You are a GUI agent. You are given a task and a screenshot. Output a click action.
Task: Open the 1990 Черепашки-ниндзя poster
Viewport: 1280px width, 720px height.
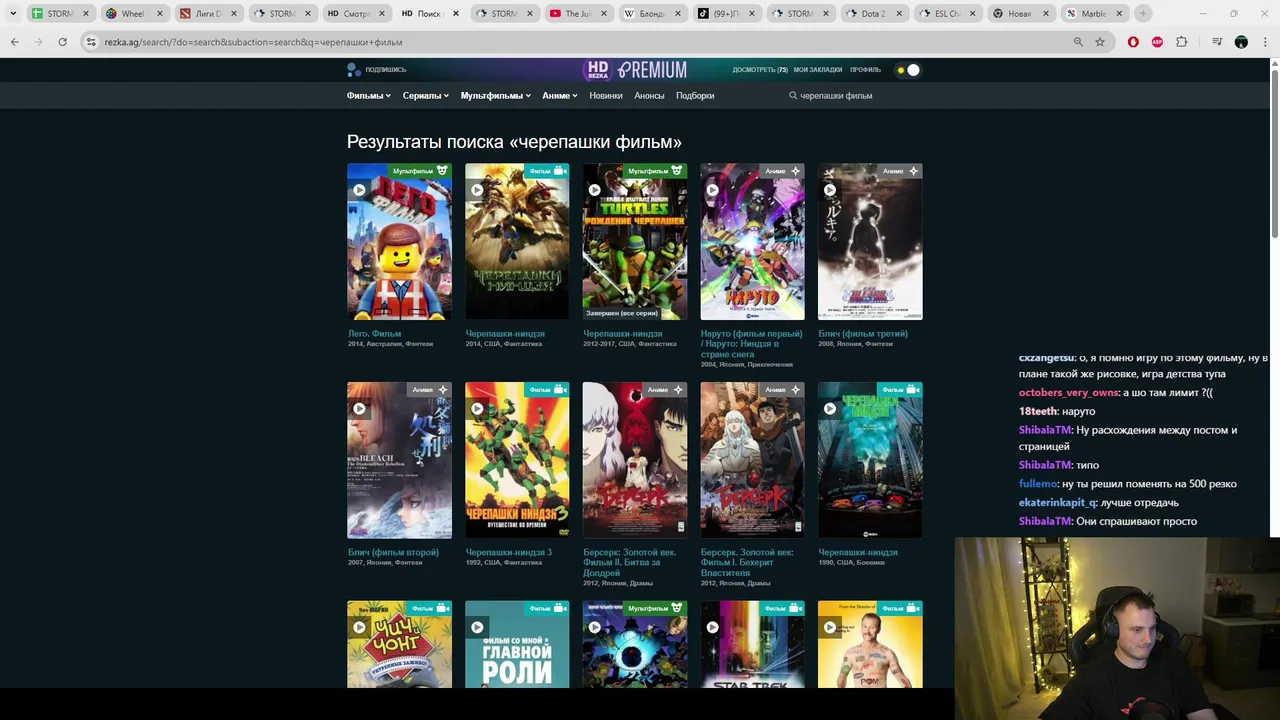point(870,460)
